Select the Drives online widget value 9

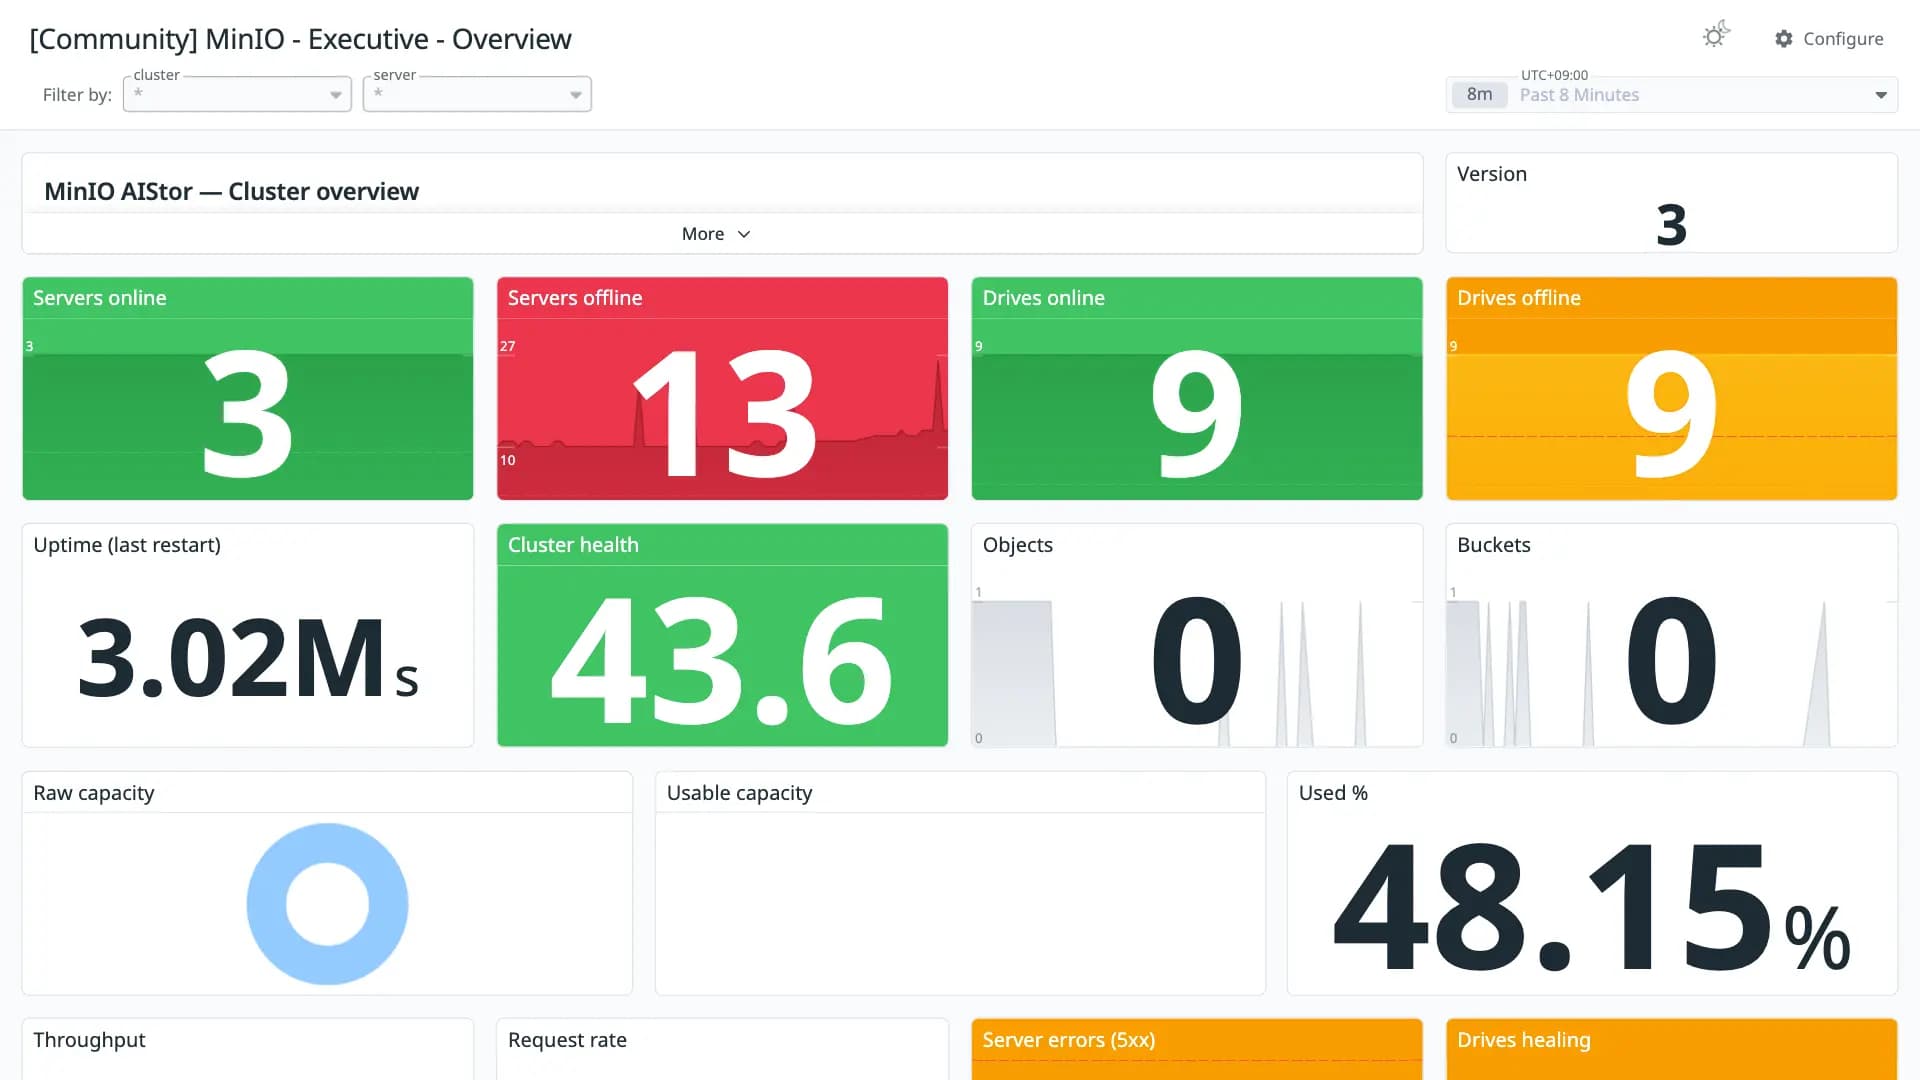[x=1197, y=413]
